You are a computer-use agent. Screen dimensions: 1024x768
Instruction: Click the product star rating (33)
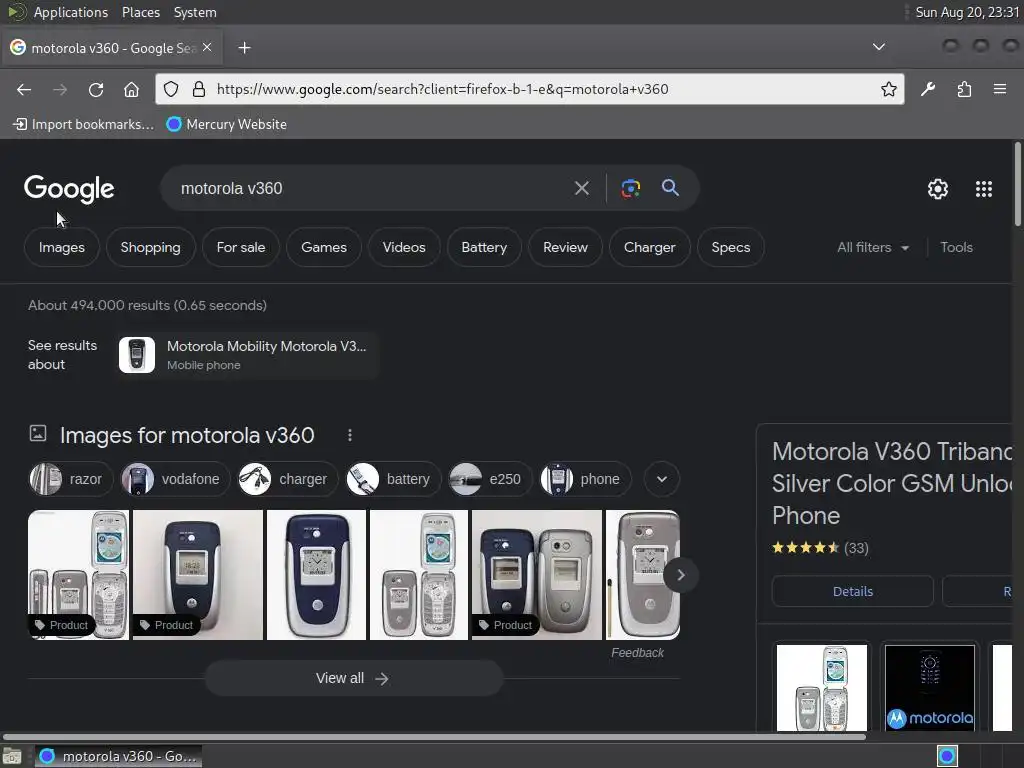pos(820,548)
